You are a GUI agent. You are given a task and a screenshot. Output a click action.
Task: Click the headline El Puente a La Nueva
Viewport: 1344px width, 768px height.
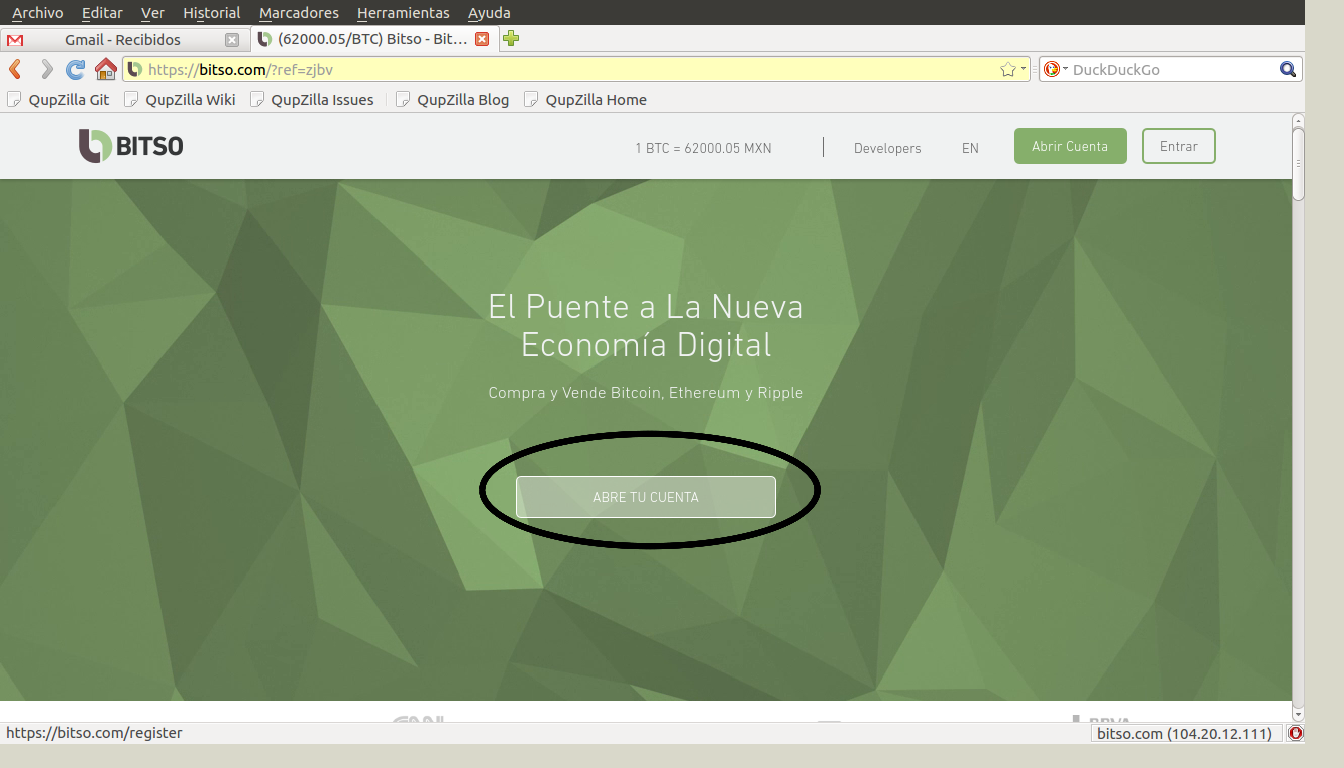(x=646, y=306)
